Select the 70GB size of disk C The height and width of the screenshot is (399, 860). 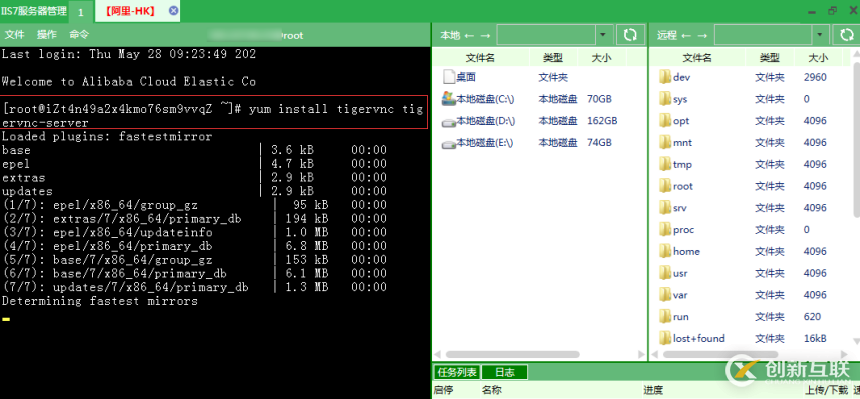coord(599,99)
